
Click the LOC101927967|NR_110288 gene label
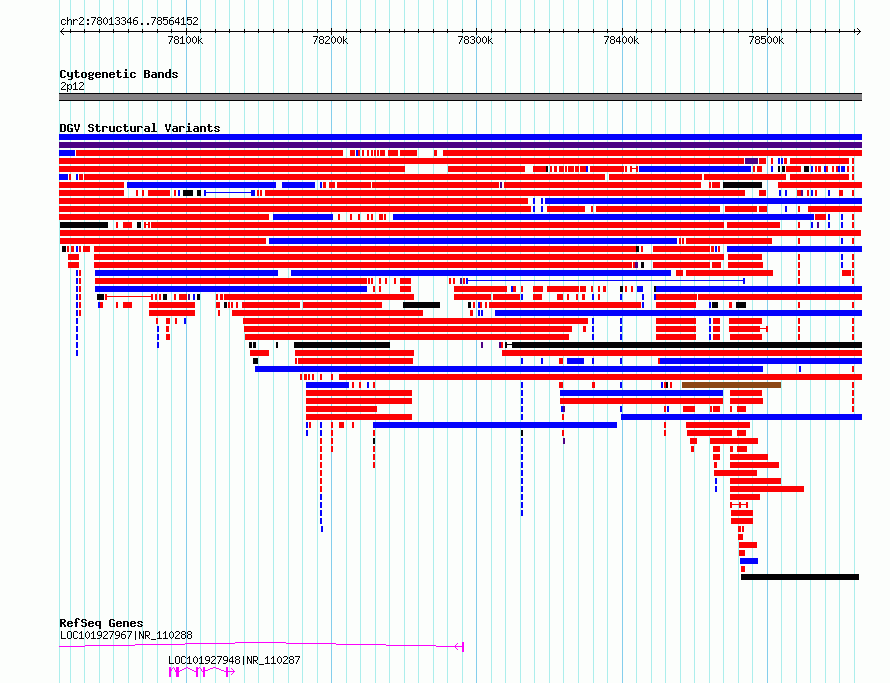(126, 635)
